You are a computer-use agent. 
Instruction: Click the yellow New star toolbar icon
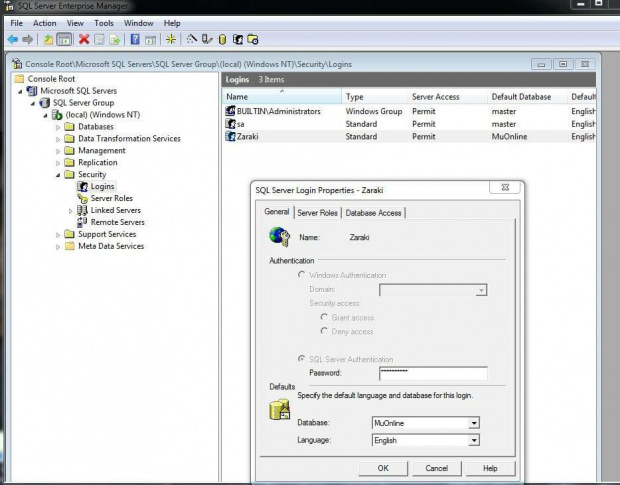click(x=171, y=40)
